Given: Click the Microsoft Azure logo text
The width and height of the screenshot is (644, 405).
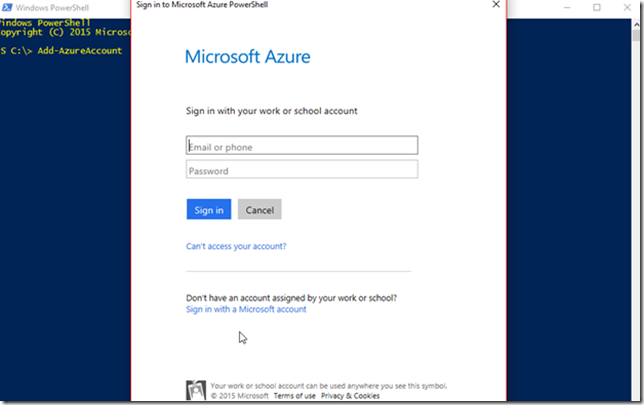Looking at the screenshot, I should (248, 57).
